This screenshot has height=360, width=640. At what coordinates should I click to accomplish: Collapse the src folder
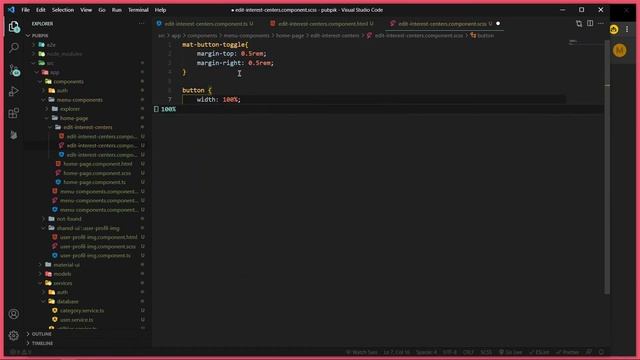pyautogui.click(x=50, y=63)
